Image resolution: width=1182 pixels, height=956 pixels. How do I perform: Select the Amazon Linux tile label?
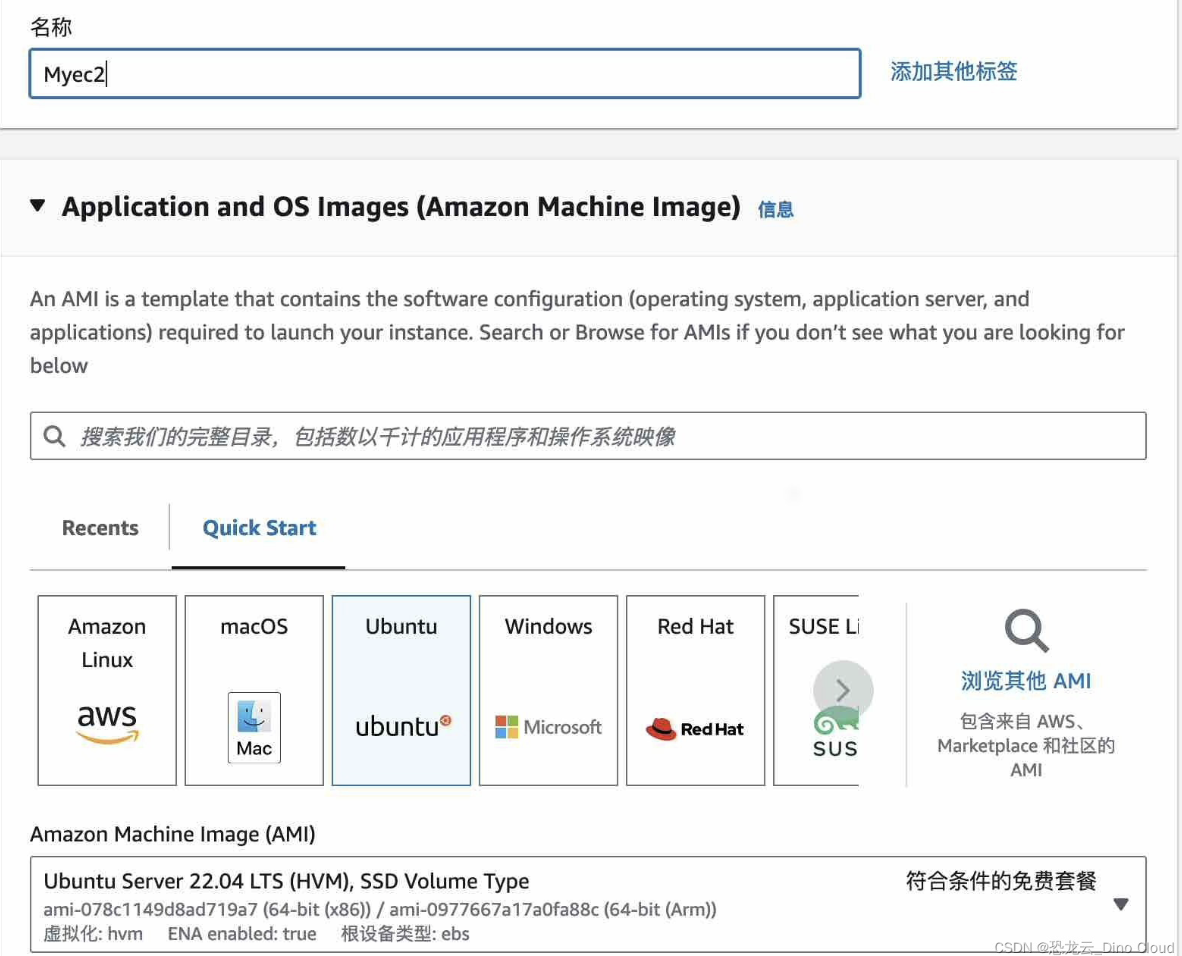click(x=107, y=642)
